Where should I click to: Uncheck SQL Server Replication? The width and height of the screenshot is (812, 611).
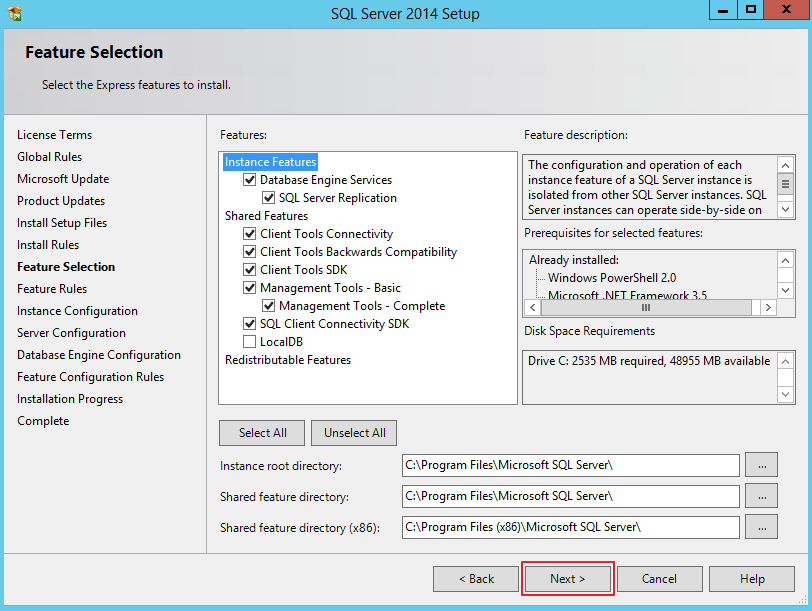268,198
